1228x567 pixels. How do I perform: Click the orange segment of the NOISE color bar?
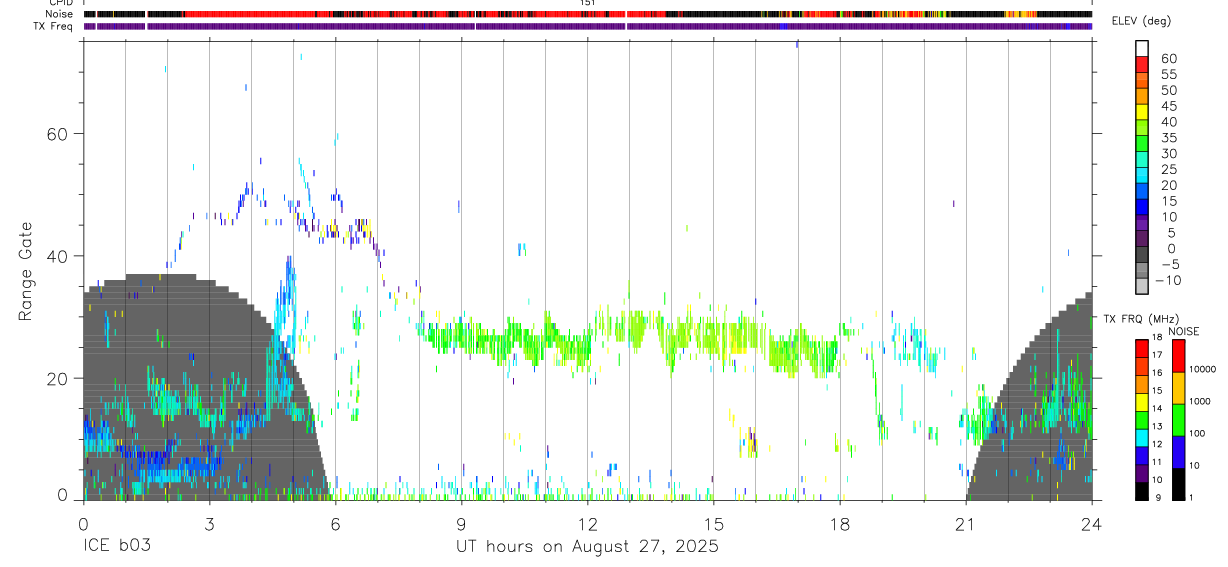point(1180,388)
